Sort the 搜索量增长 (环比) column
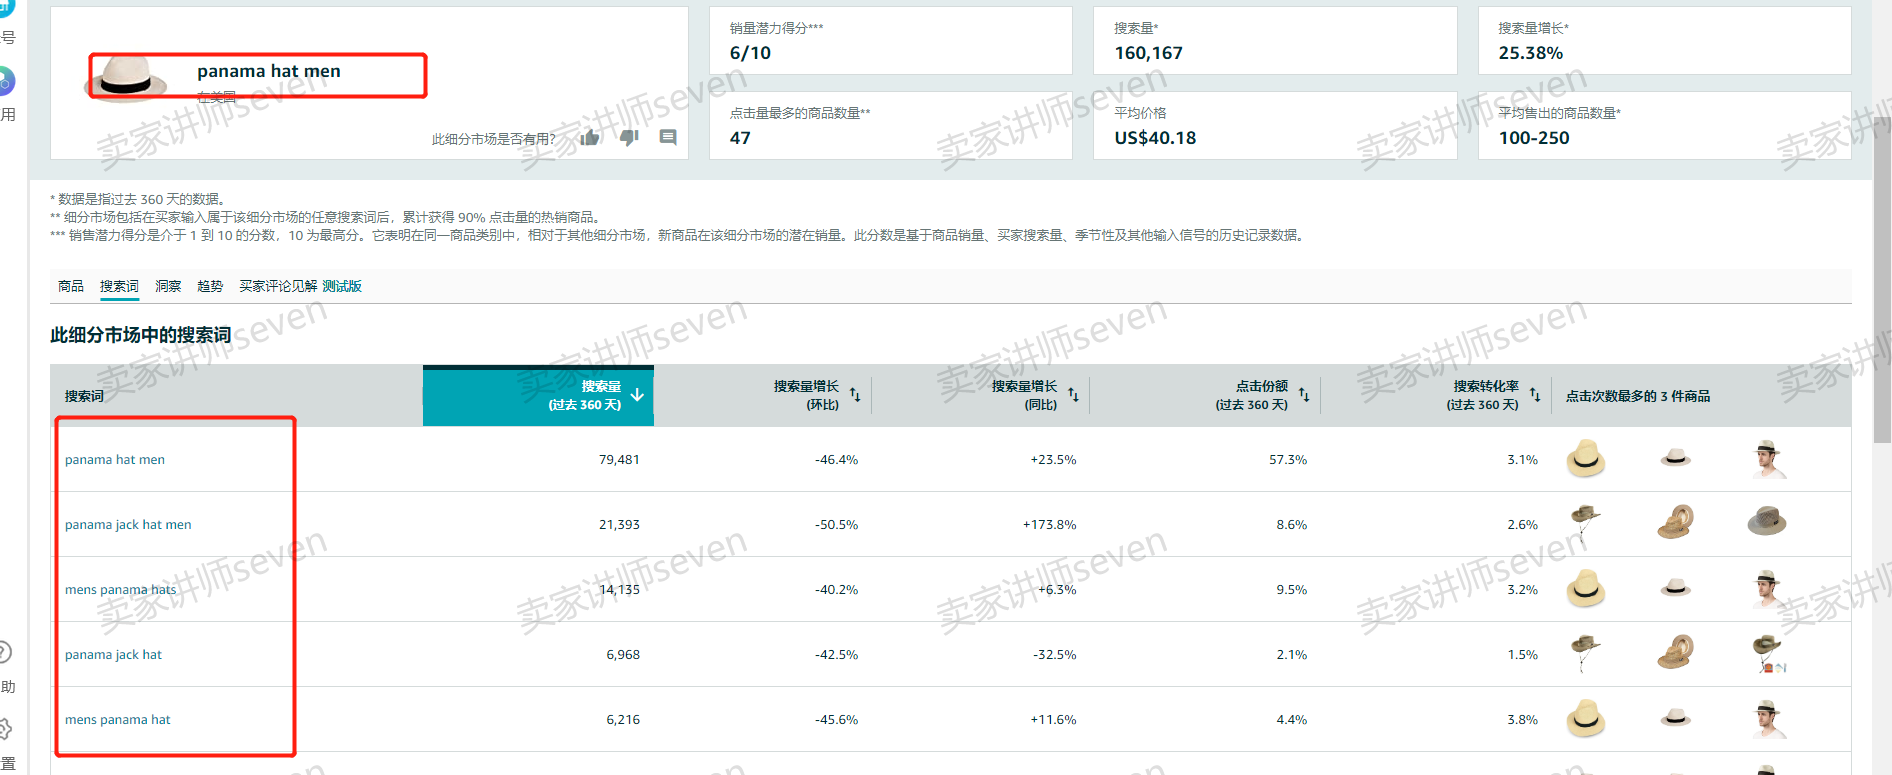The height and width of the screenshot is (775, 1892). coord(855,395)
